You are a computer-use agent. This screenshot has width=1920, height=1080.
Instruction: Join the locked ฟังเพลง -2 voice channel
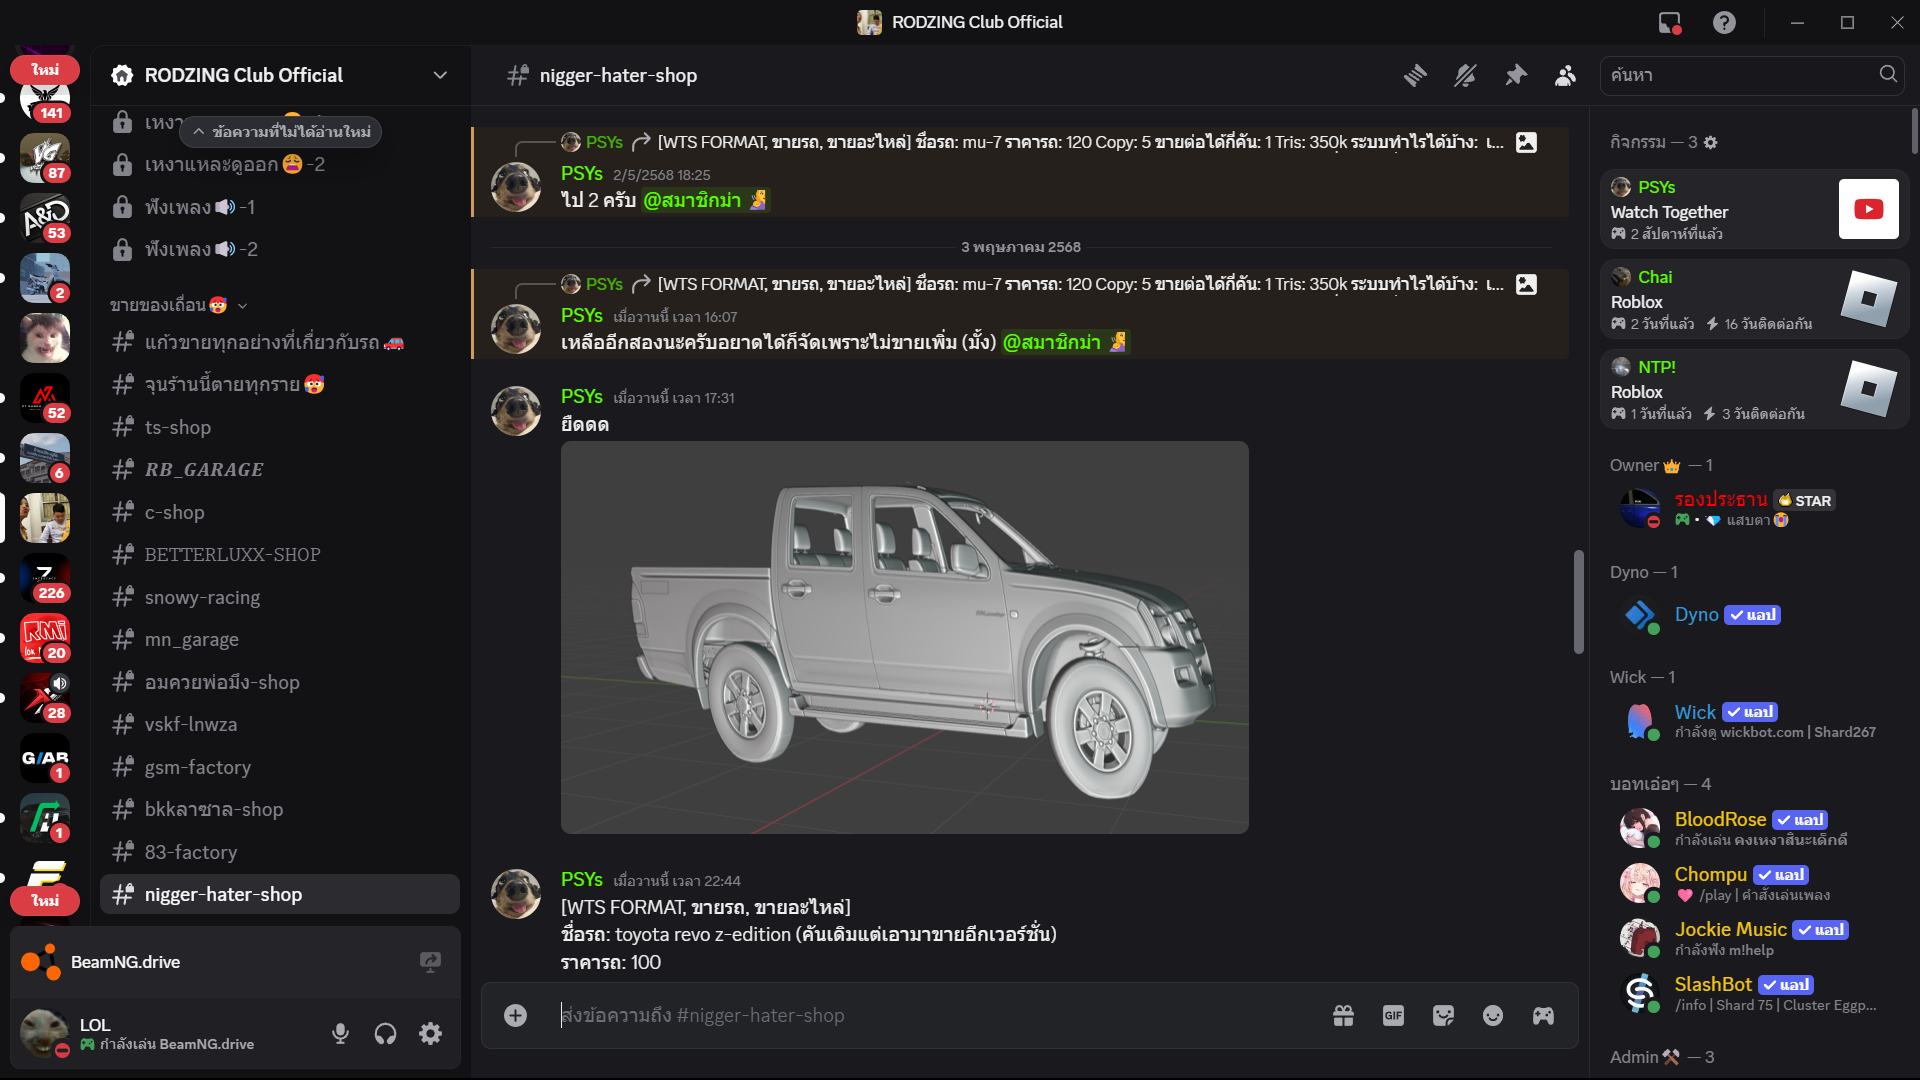280,249
